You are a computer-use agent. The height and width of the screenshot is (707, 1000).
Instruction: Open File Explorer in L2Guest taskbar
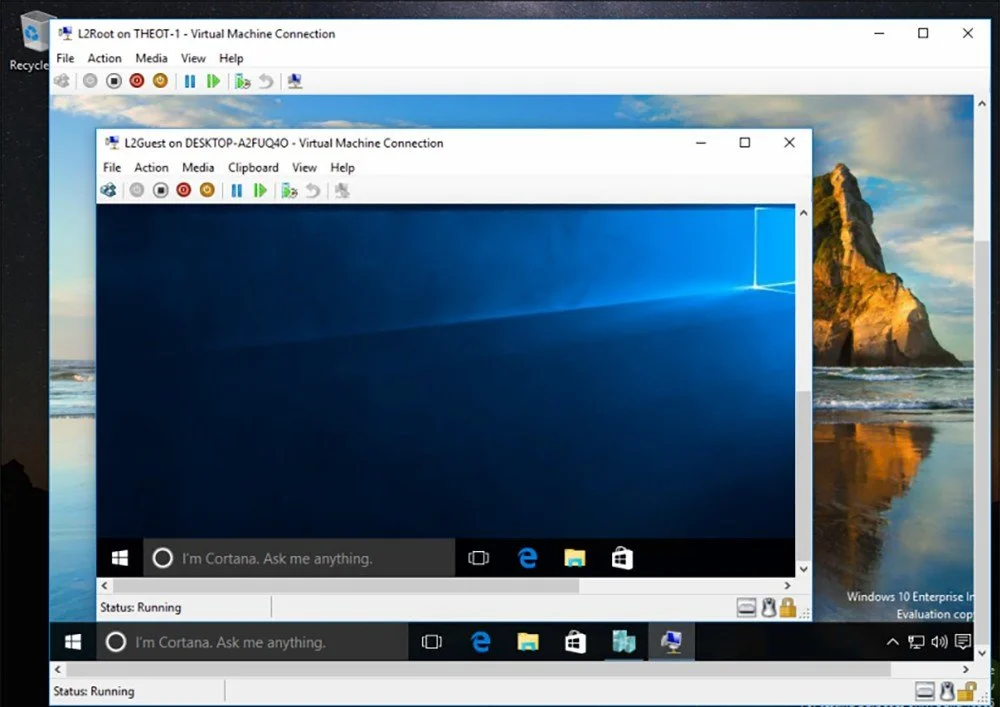pyautogui.click(x=575, y=558)
